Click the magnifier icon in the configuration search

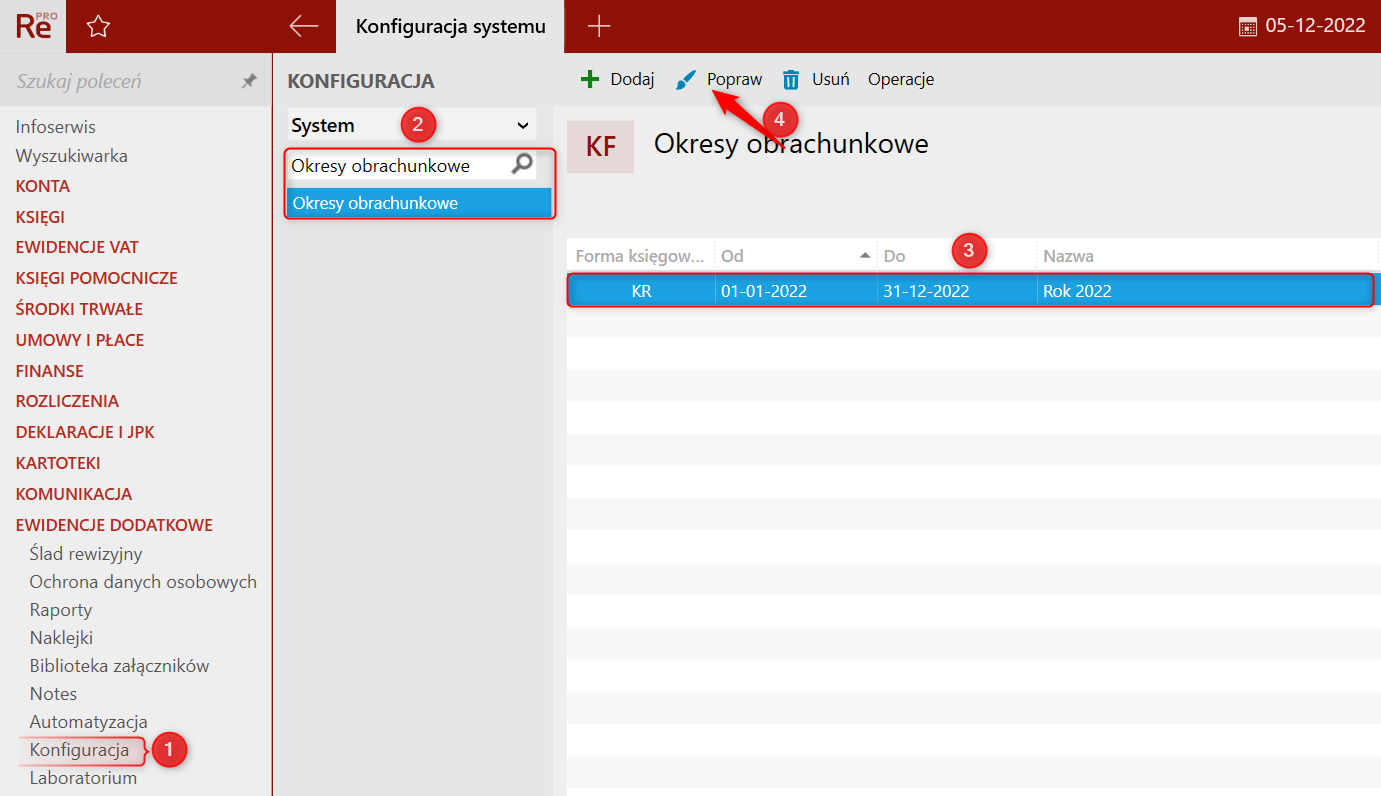coord(522,165)
